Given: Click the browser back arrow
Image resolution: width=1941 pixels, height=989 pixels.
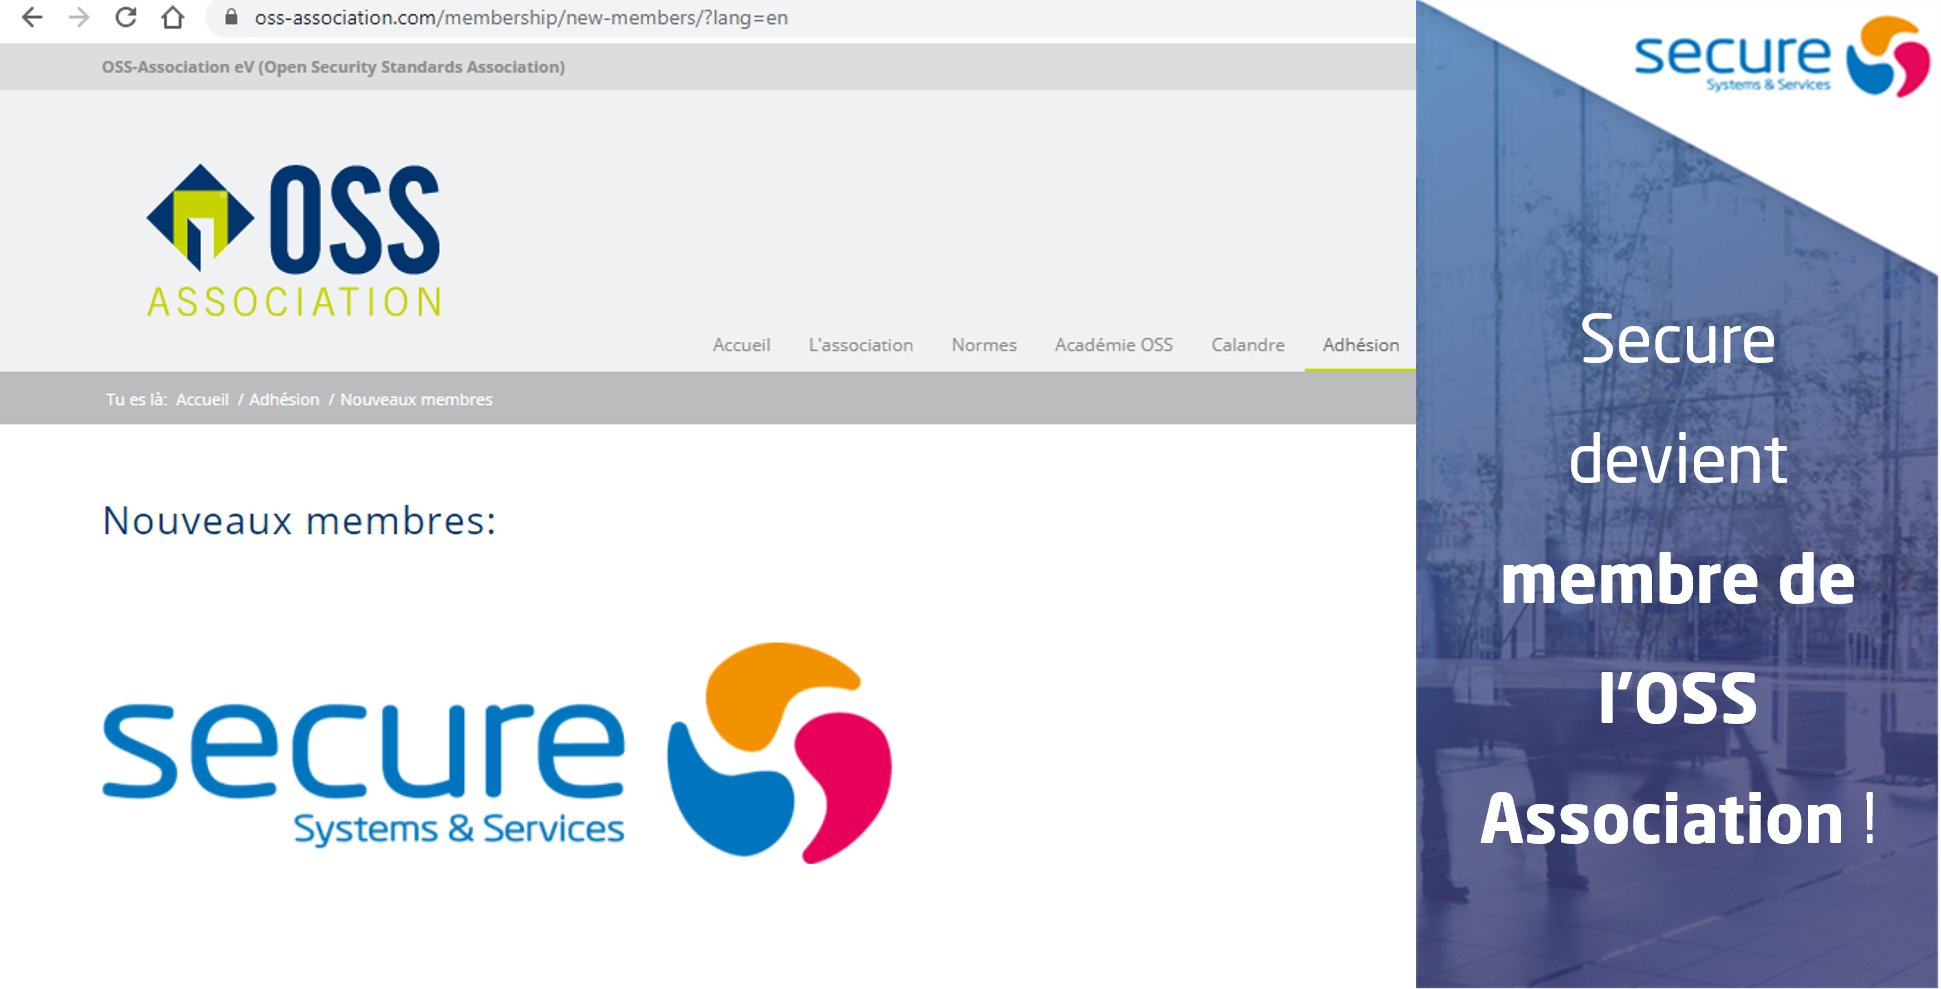Looking at the screenshot, I should (x=32, y=17).
